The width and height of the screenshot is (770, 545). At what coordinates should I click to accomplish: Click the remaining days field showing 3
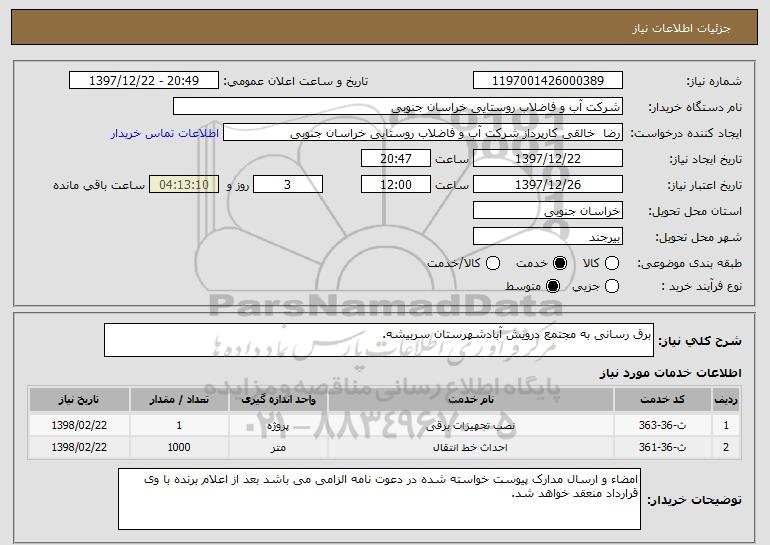[x=288, y=185]
